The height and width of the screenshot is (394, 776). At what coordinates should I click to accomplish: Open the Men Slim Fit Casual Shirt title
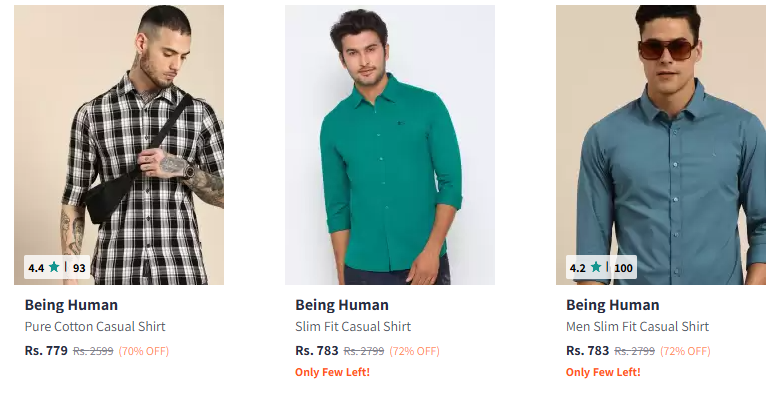coord(637,327)
